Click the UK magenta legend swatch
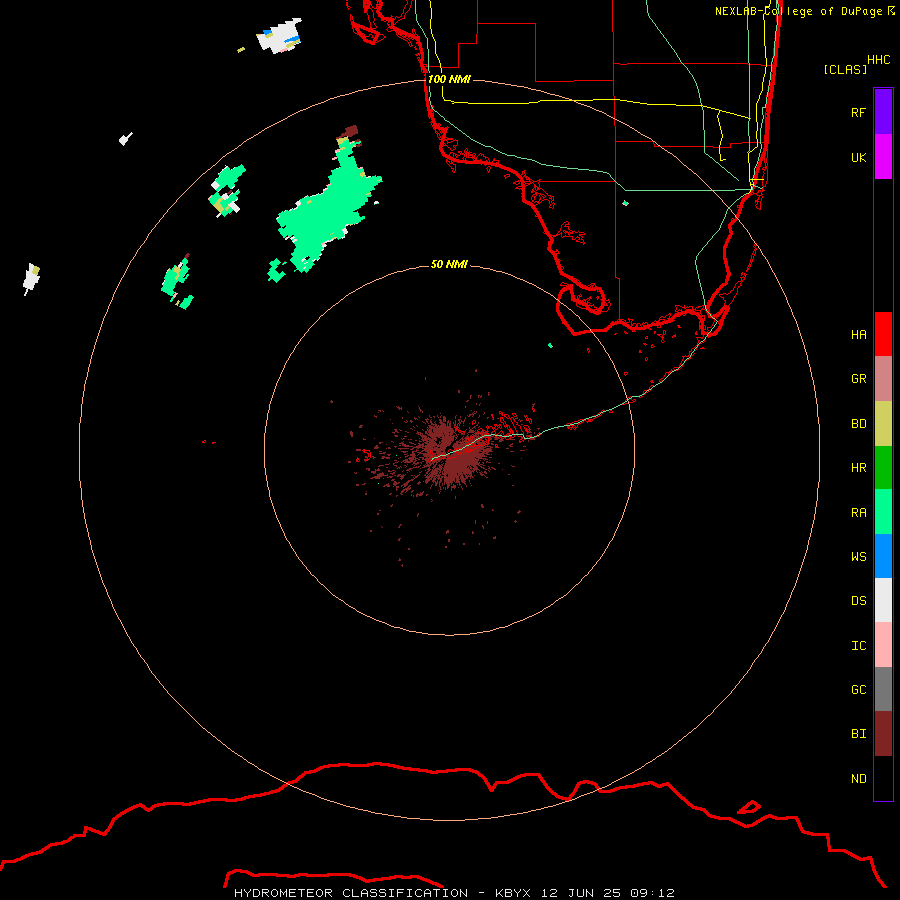The image size is (900, 900). 883,157
